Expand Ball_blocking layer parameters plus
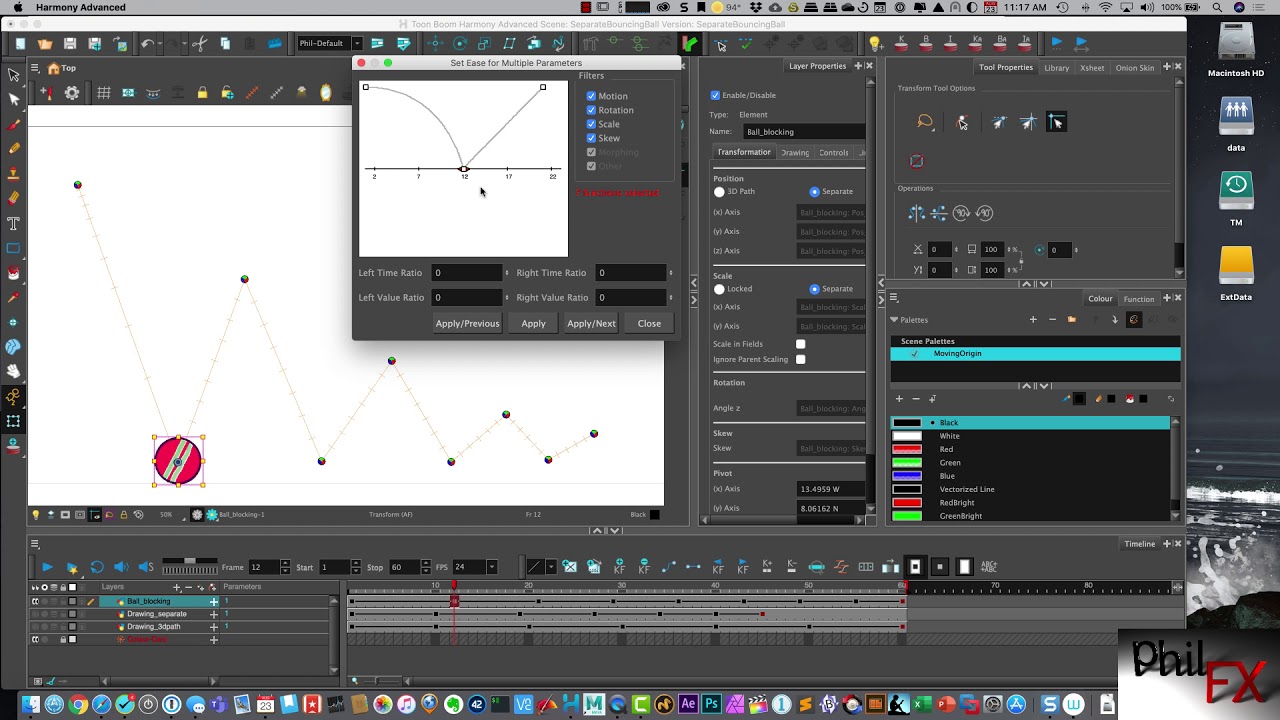1280x720 pixels. [213, 601]
